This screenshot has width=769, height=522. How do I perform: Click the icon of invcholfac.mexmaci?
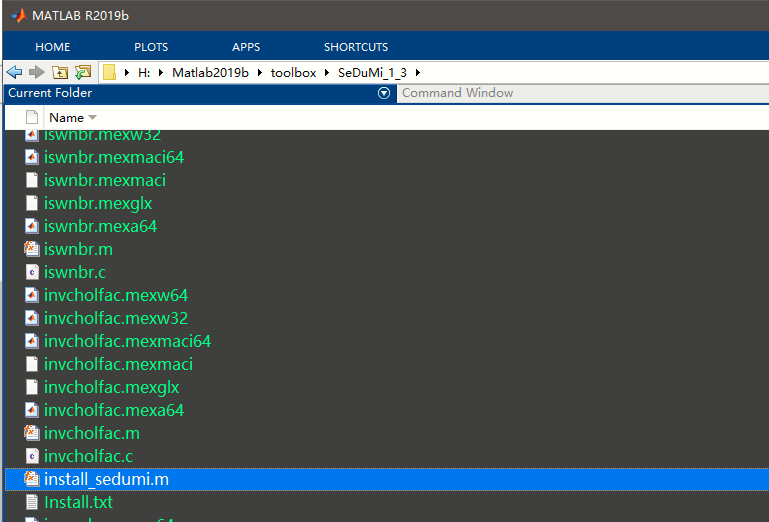click(32, 364)
